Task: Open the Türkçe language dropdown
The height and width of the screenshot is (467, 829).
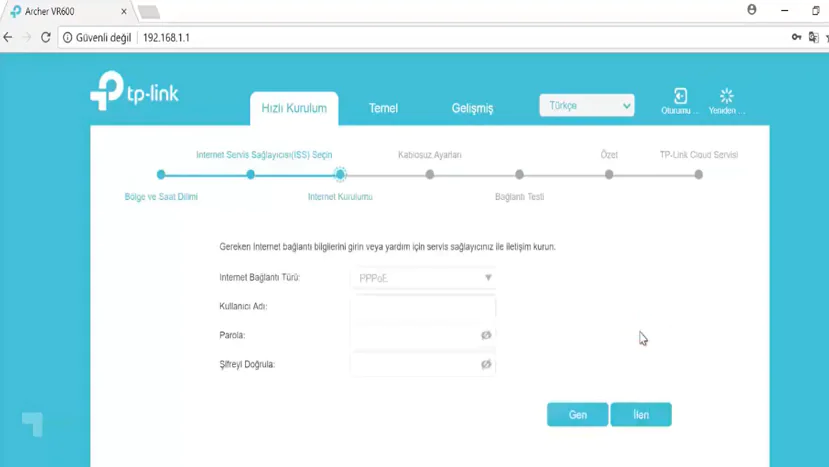Action: [586, 105]
